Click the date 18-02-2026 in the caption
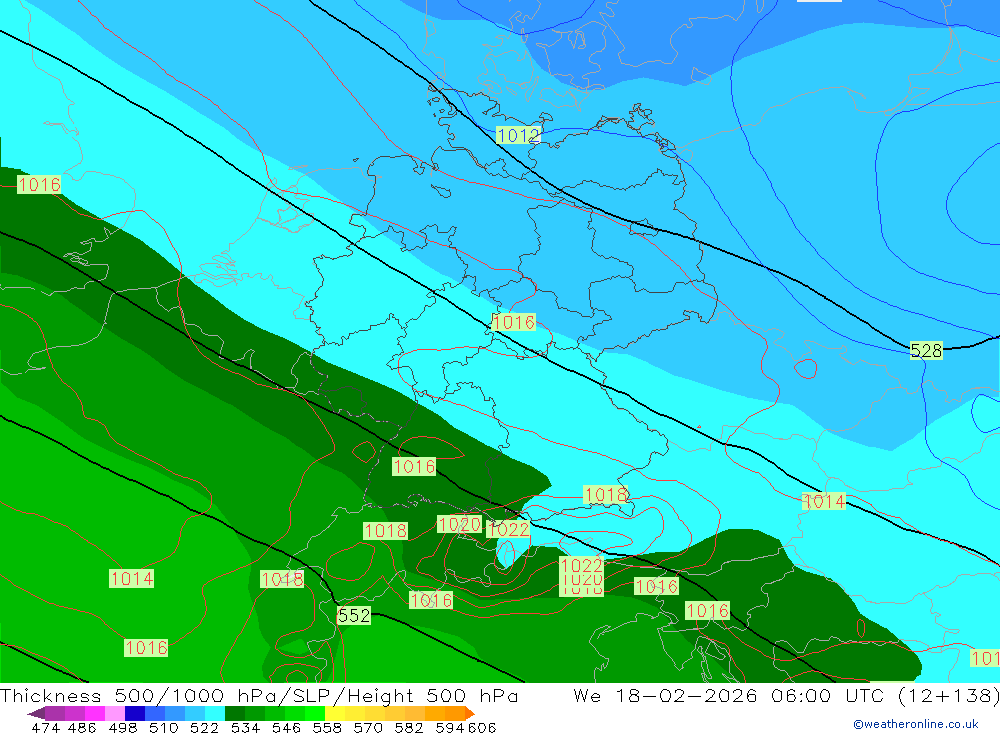This screenshot has height=733, width=1000. [686, 695]
